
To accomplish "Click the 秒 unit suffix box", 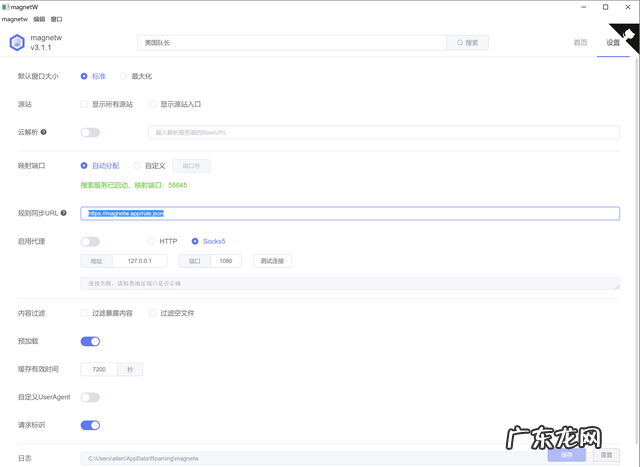I will pyautogui.click(x=130, y=369).
